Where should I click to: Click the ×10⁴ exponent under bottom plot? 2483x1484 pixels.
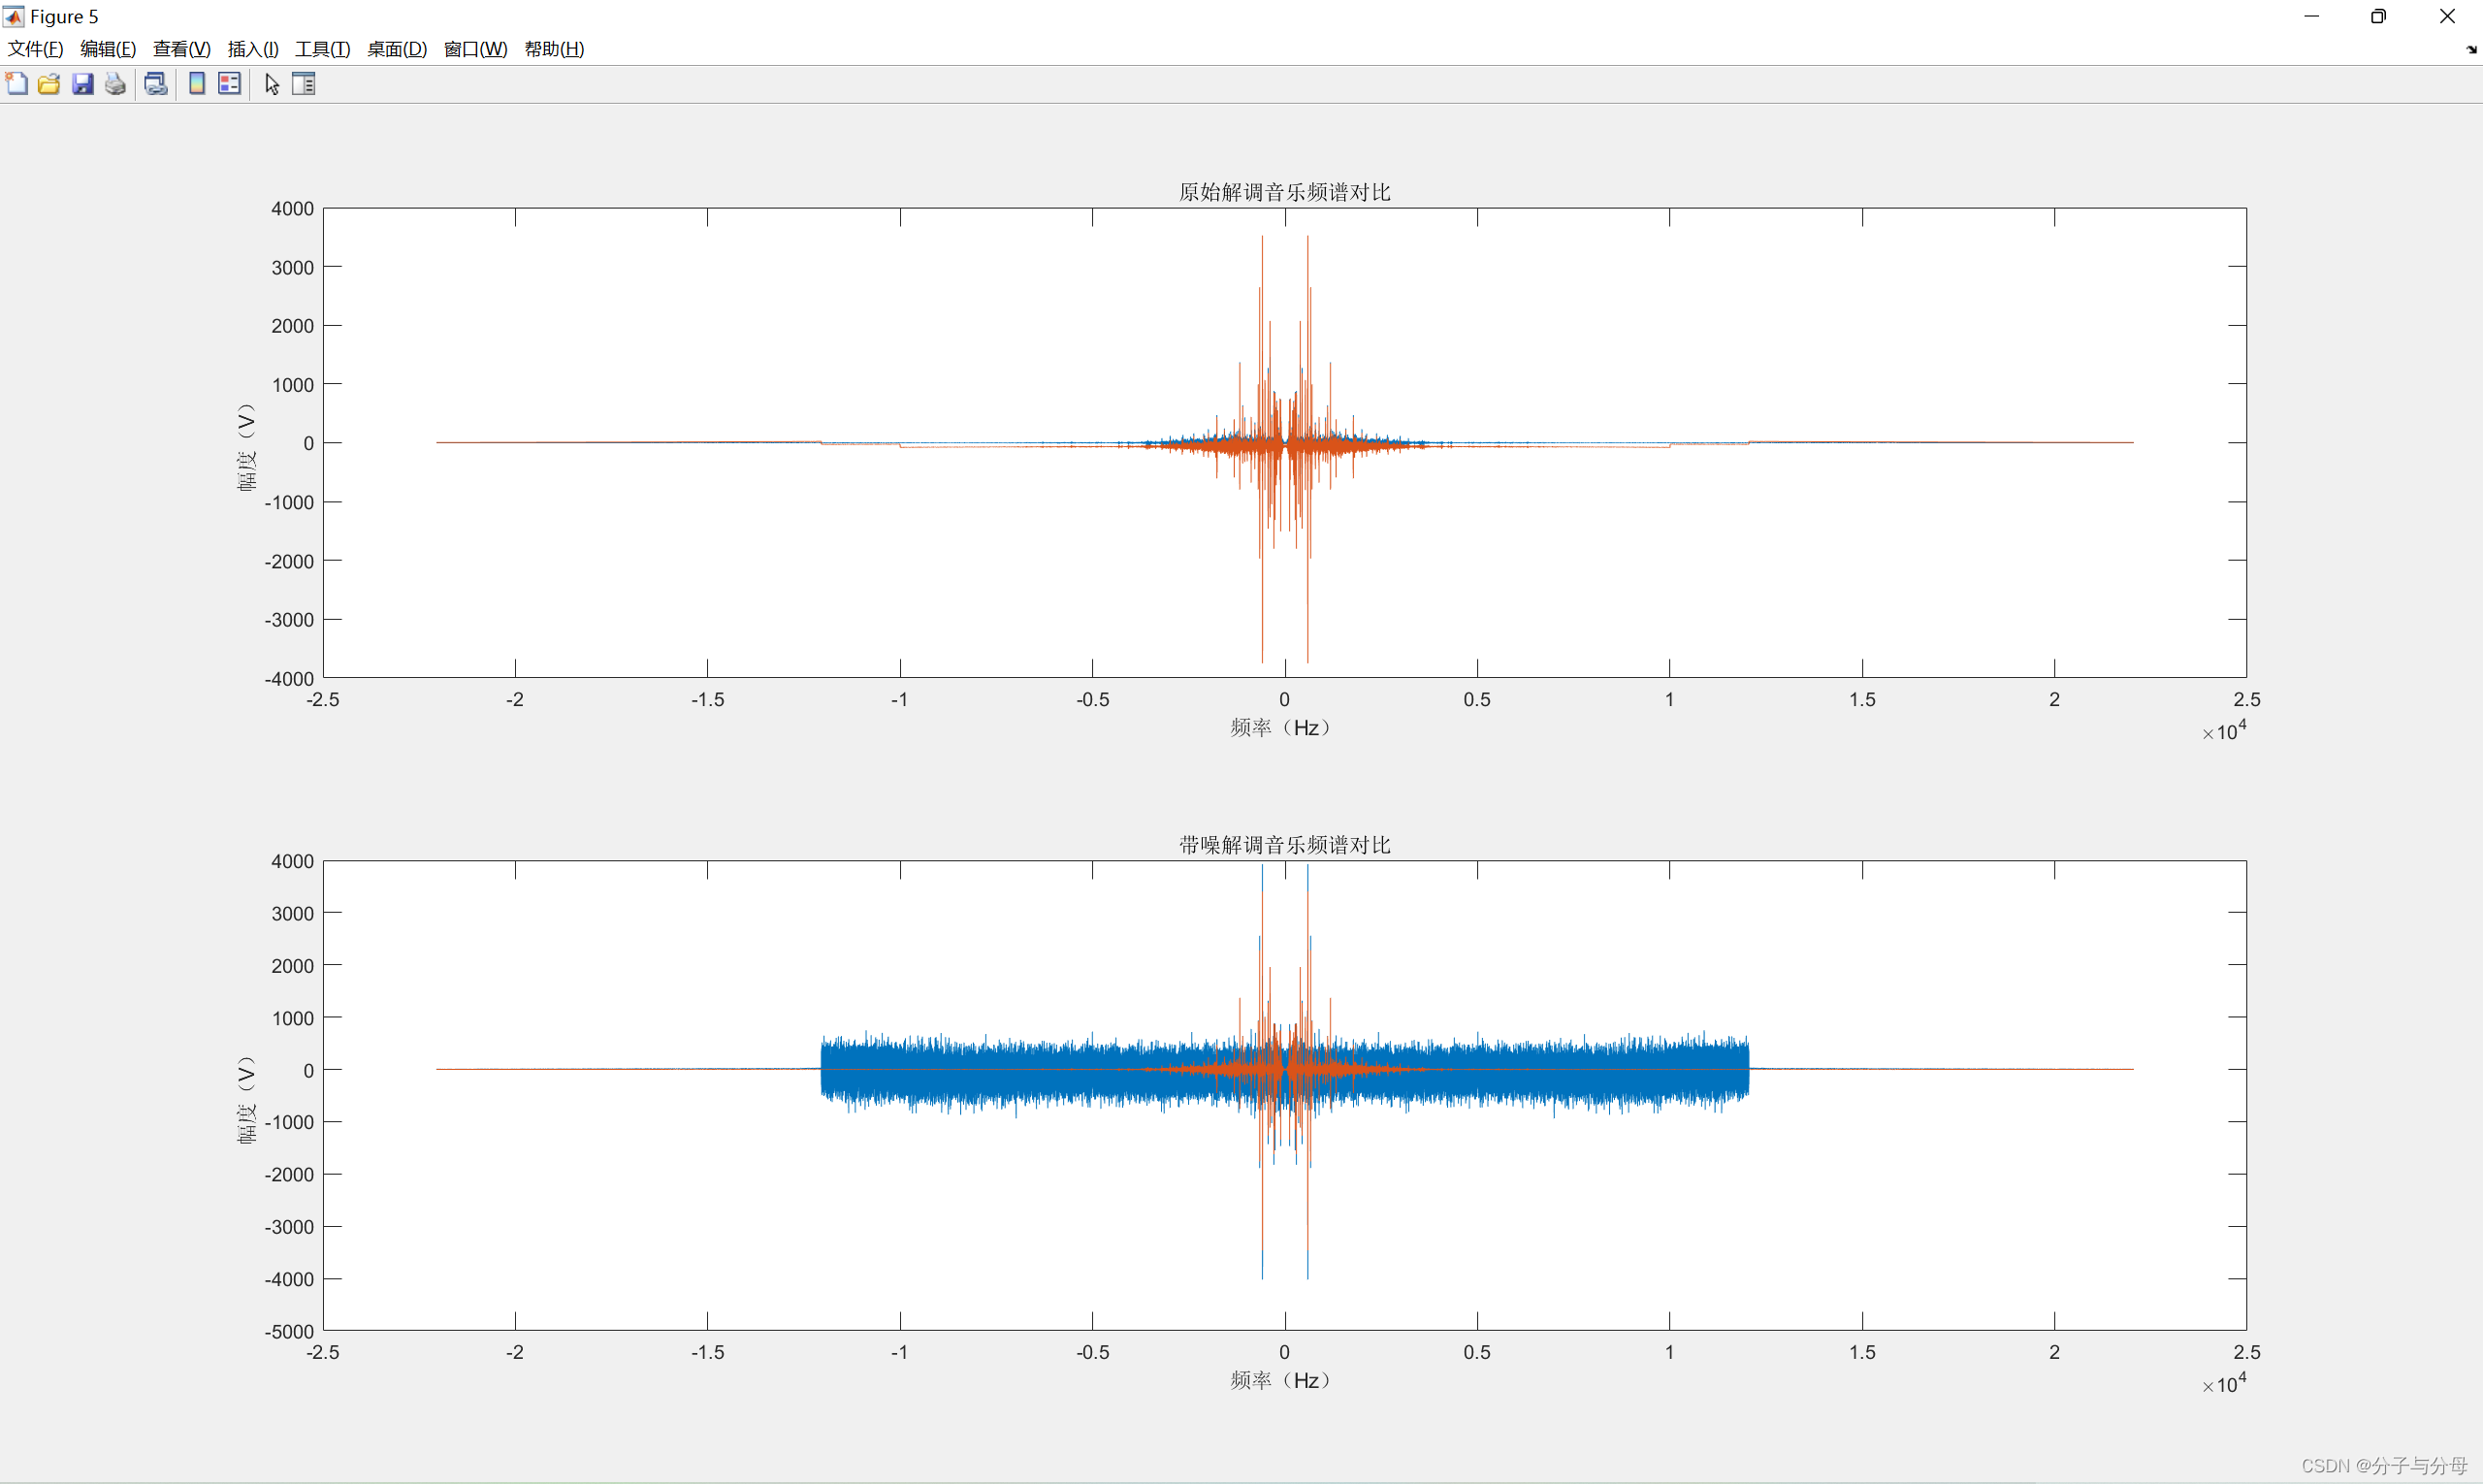pyautogui.click(x=2224, y=1383)
